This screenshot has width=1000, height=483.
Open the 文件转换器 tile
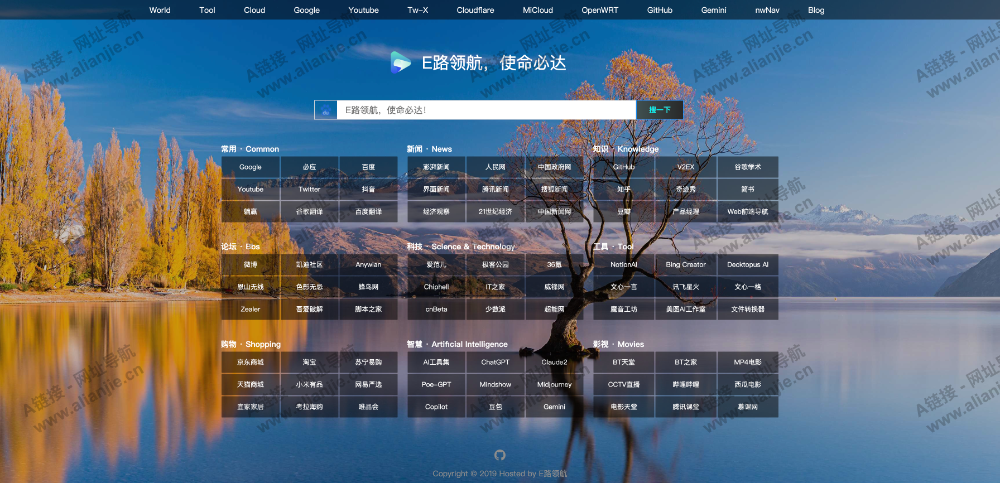(x=747, y=309)
